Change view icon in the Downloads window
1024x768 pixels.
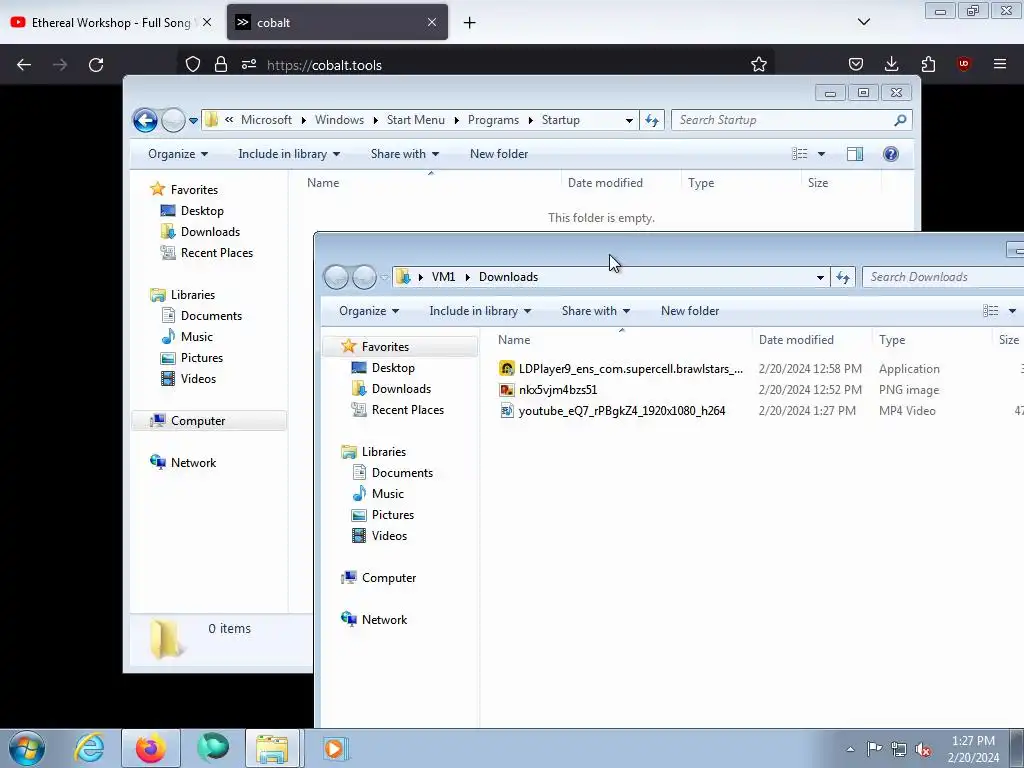pyautogui.click(x=991, y=311)
